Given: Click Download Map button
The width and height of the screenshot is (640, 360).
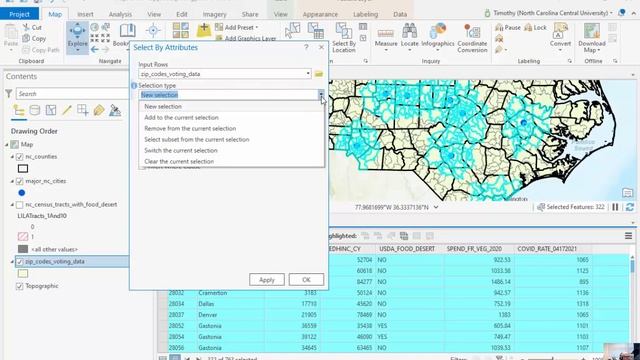Looking at the screenshot, I should click(x=591, y=38).
